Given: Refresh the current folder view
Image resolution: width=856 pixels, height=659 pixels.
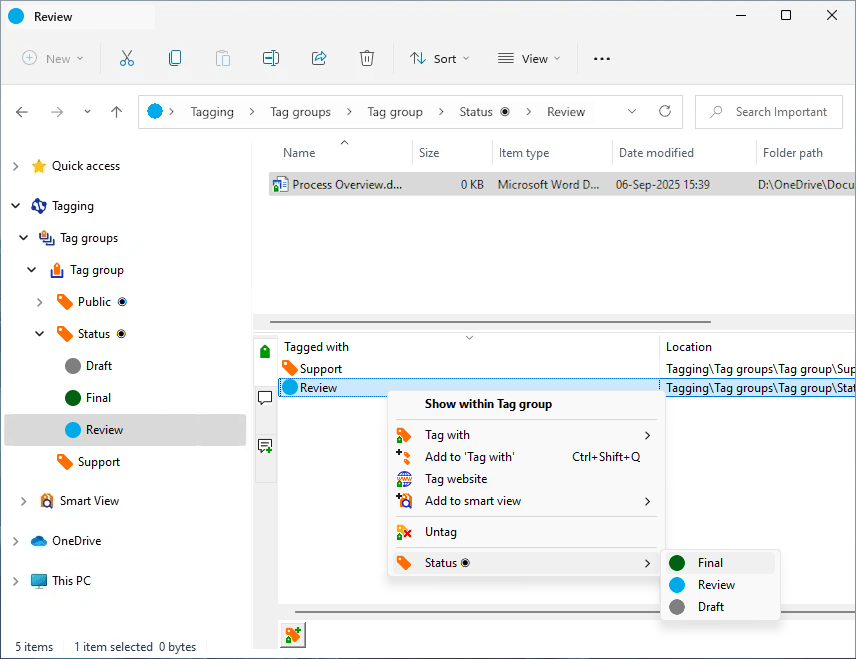Looking at the screenshot, I should pyautogui.click(x=664, y=112).
